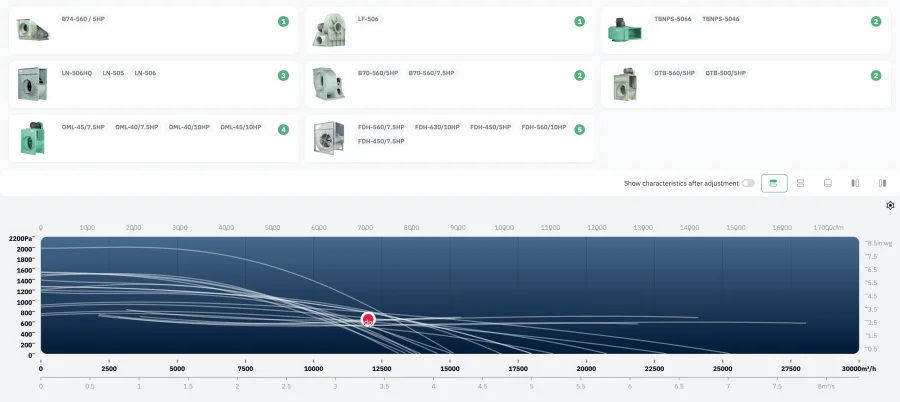Screen dimensions: 900x402
Task: Click the red operating point marker on chart
Action: (x=368, y=319)
